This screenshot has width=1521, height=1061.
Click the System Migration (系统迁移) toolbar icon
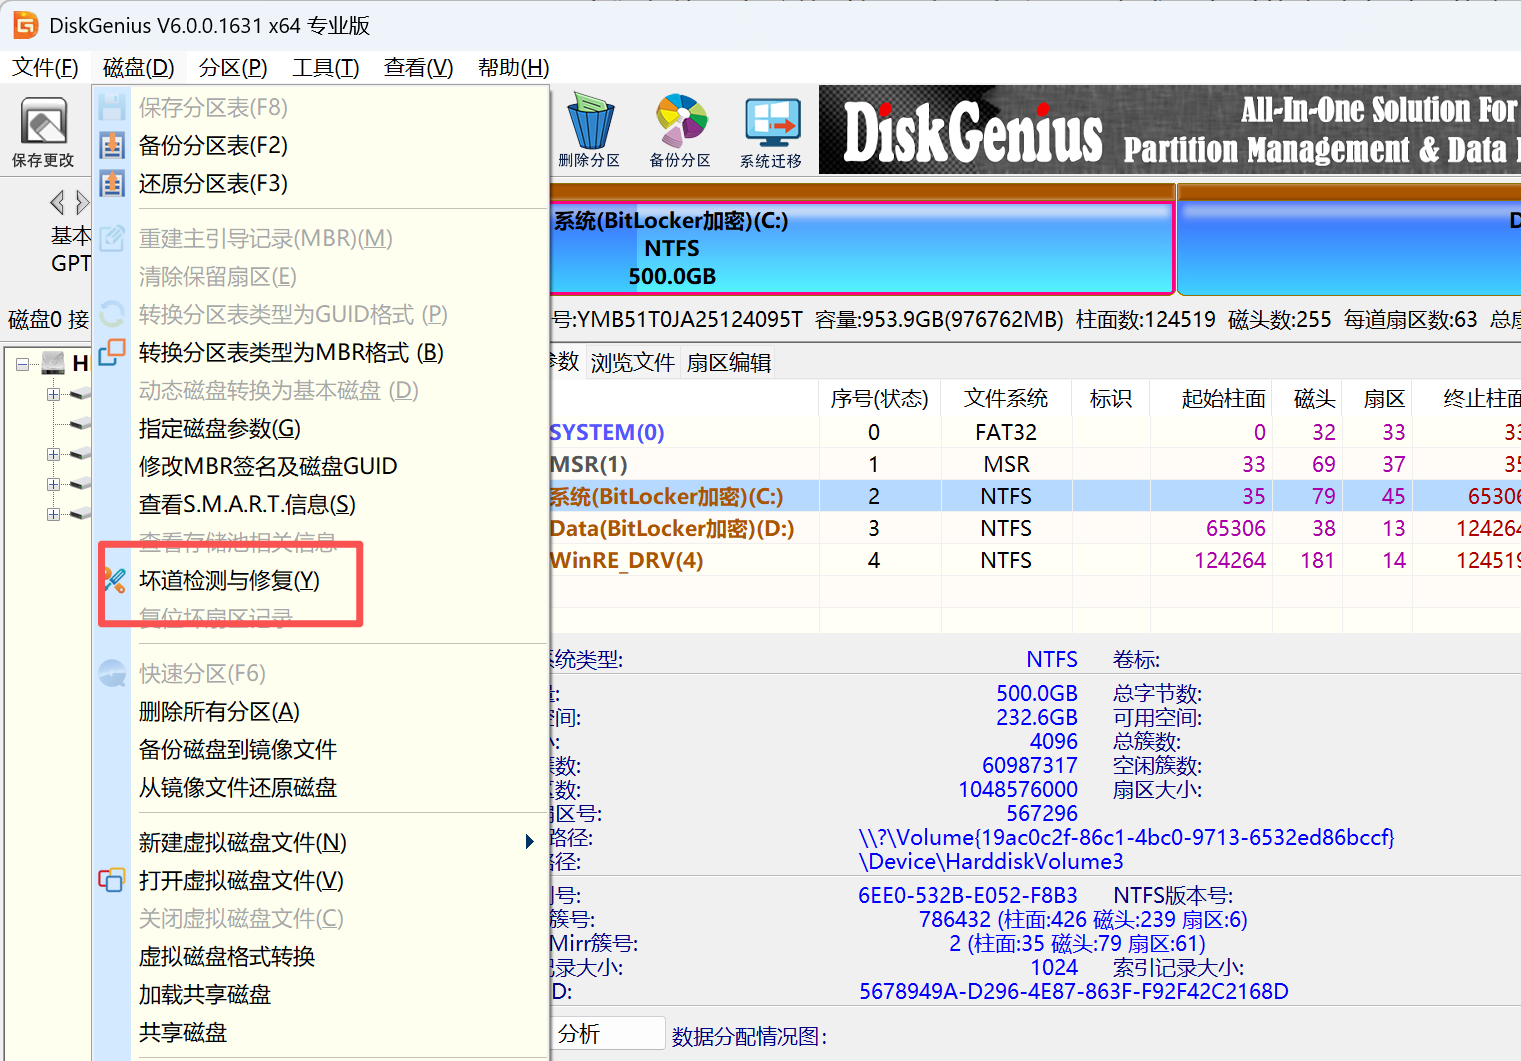point(771,131)
